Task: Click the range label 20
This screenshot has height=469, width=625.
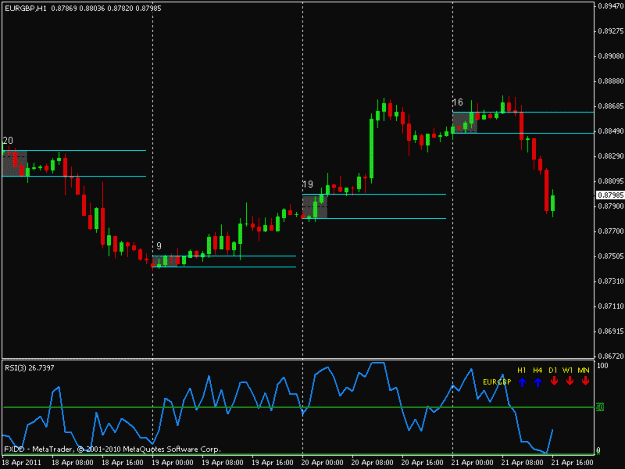Action: [8, 141]
